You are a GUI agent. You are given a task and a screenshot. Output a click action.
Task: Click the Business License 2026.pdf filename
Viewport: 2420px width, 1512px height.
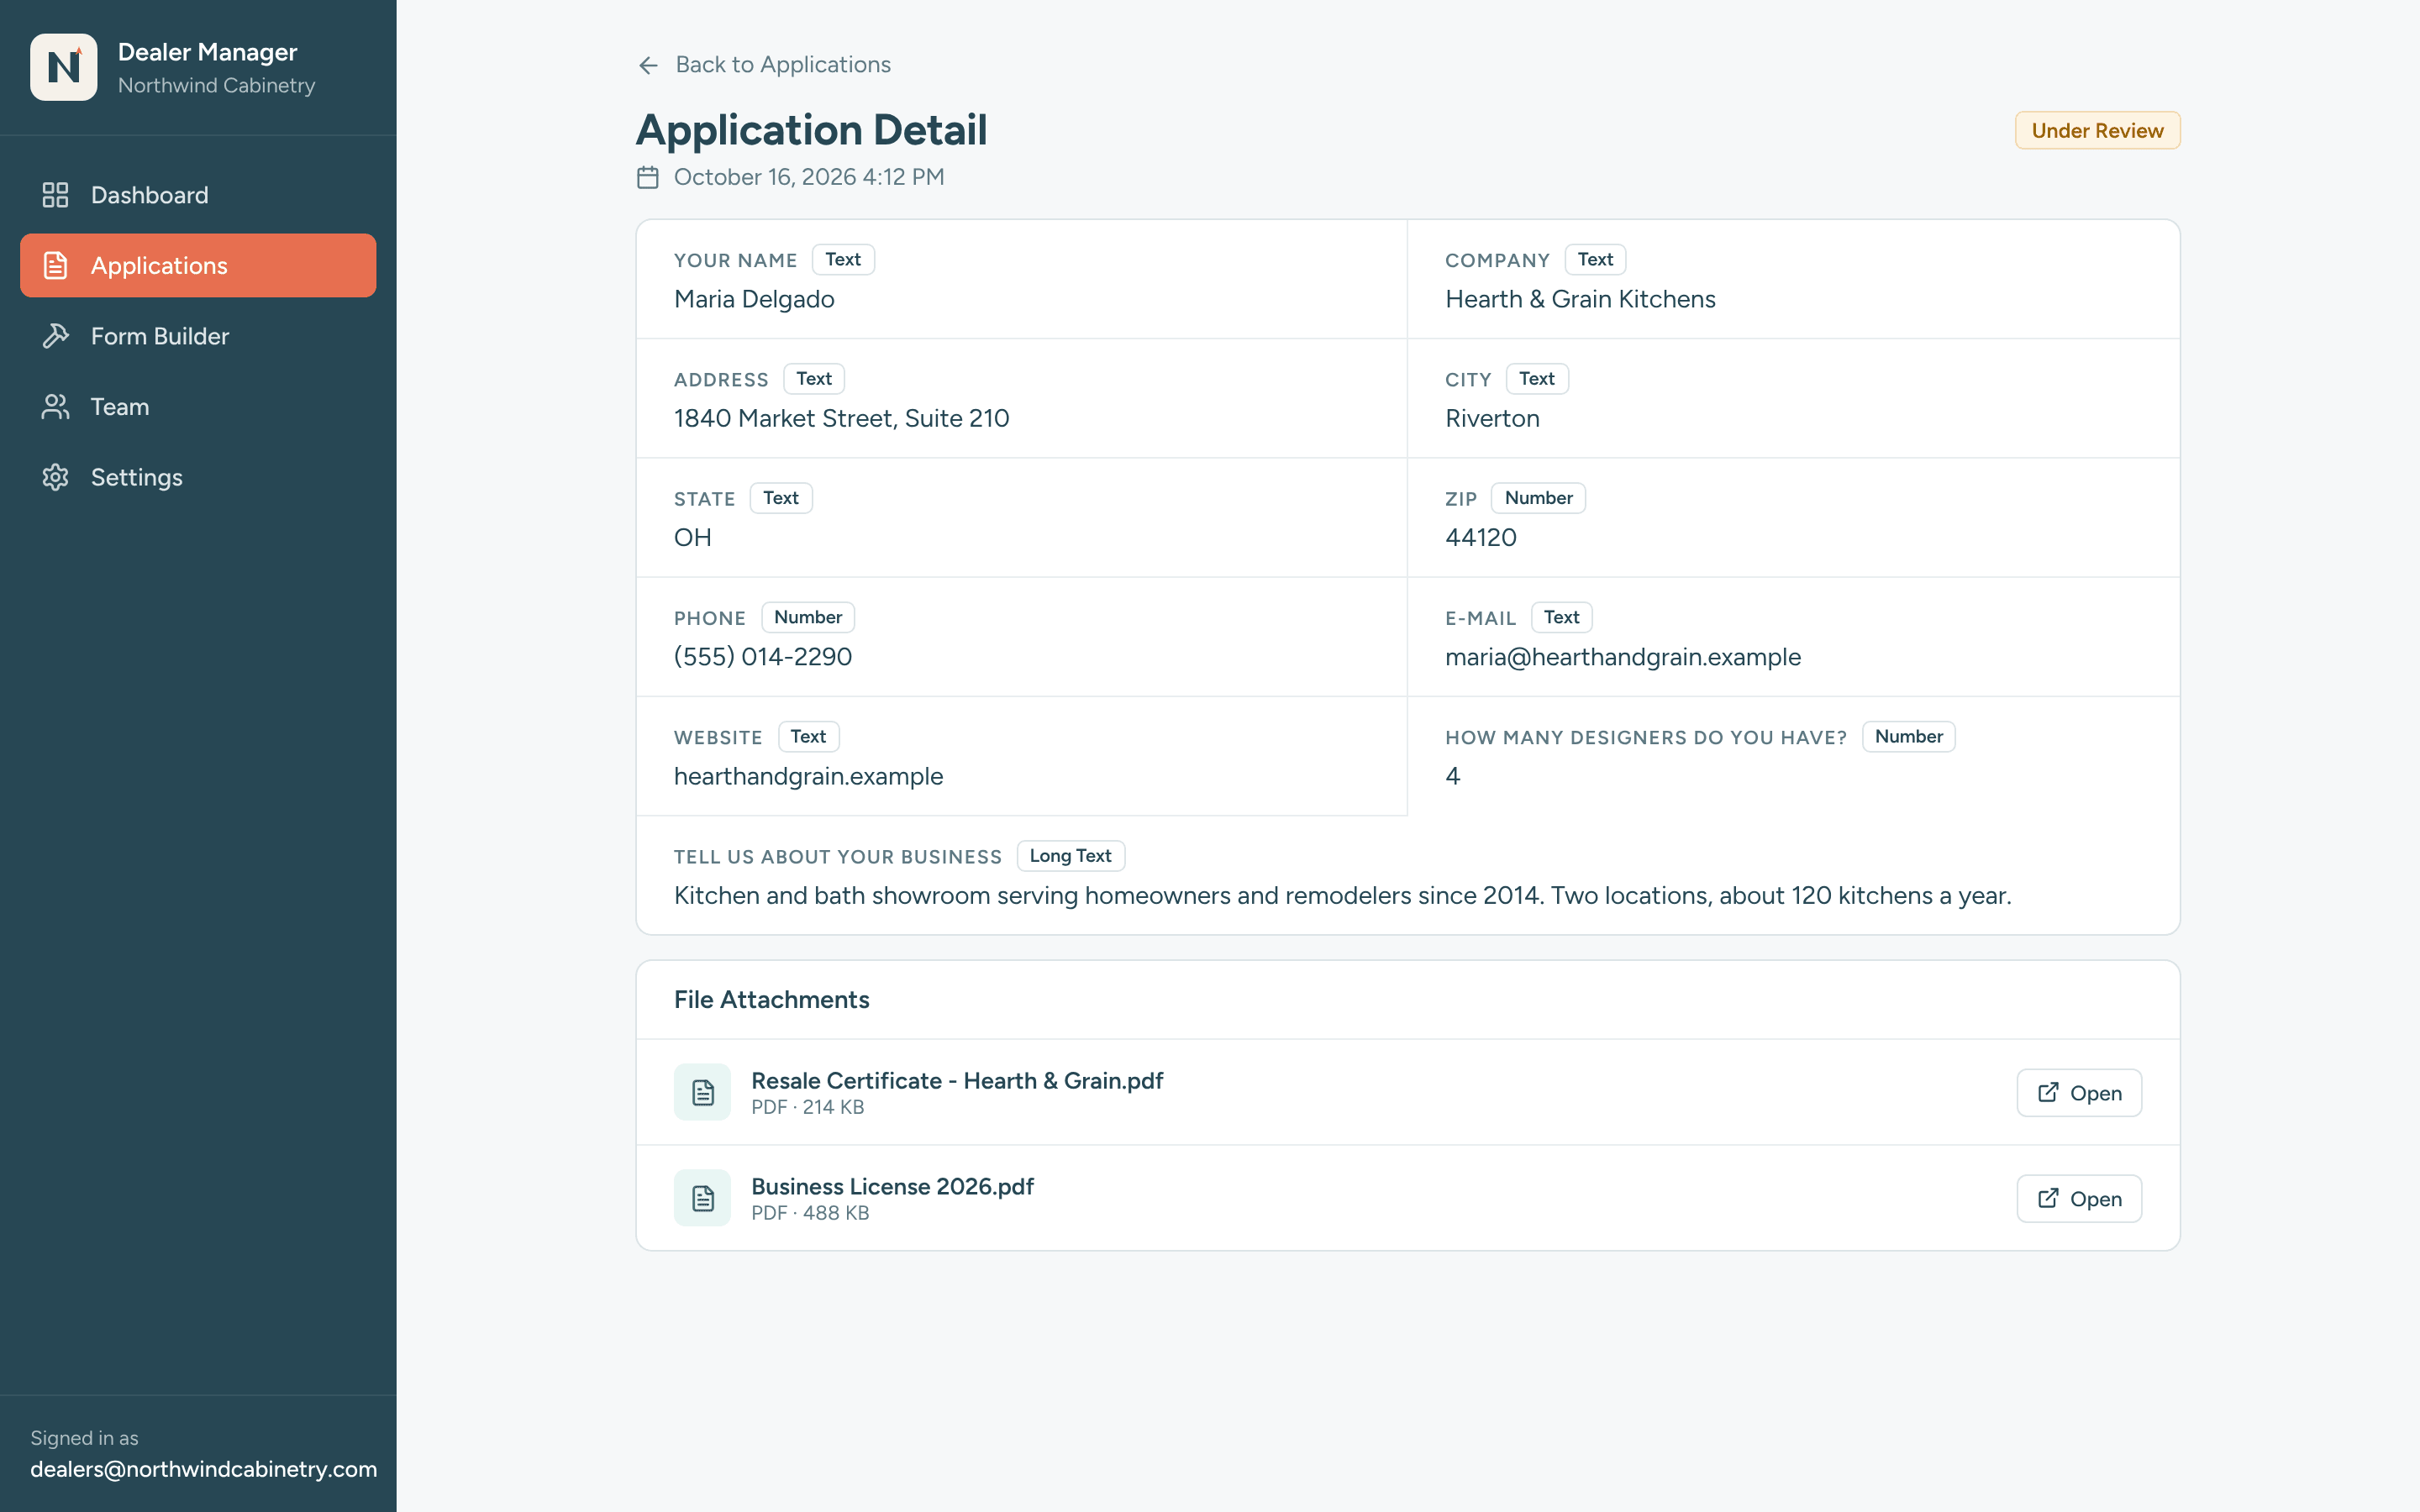892,1187
